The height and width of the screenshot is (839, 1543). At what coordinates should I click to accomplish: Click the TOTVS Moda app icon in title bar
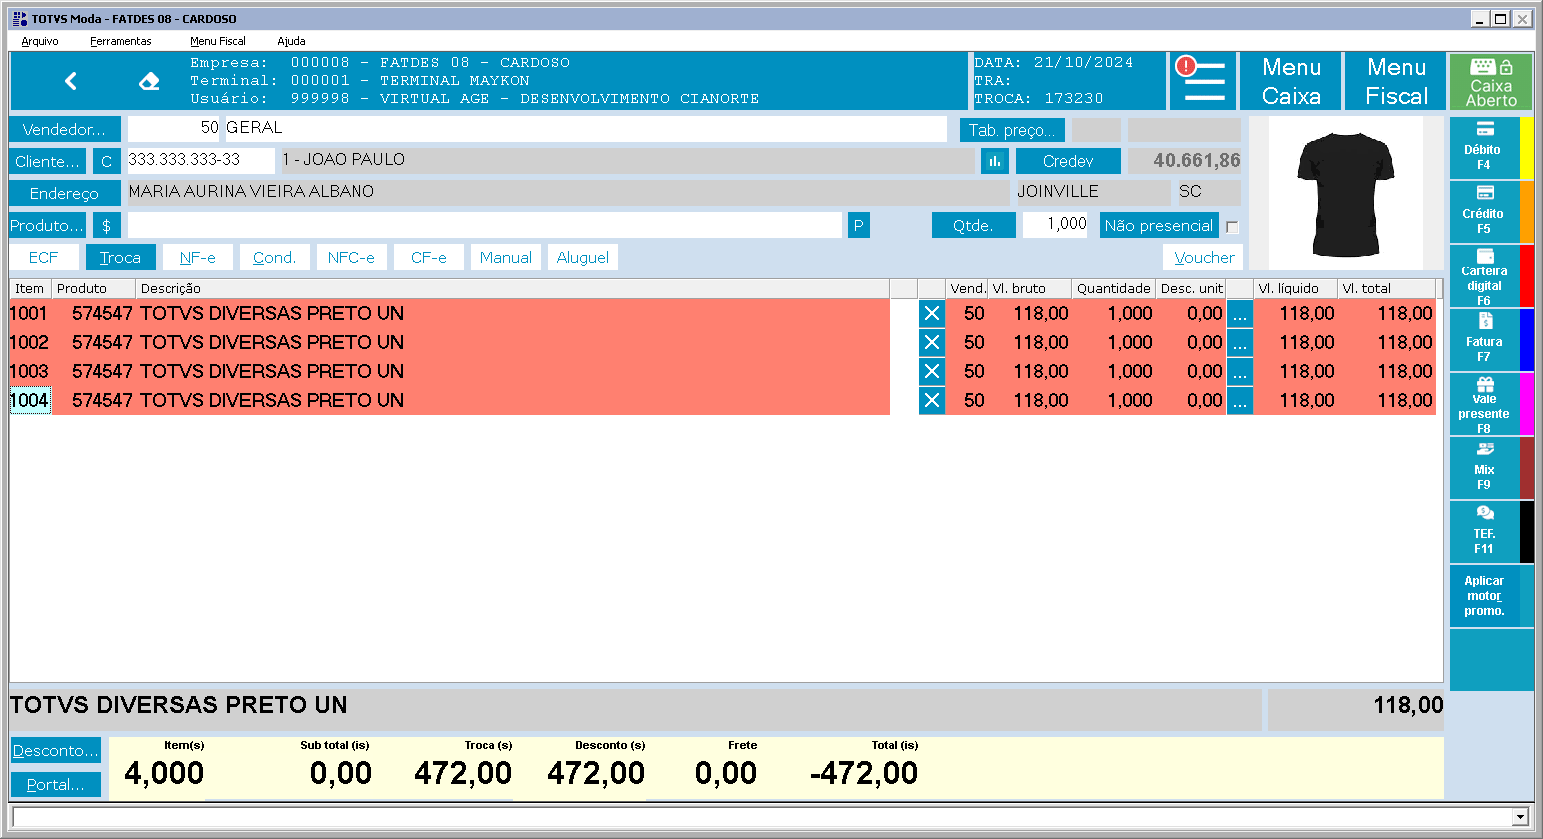click(x=20, y=19)
